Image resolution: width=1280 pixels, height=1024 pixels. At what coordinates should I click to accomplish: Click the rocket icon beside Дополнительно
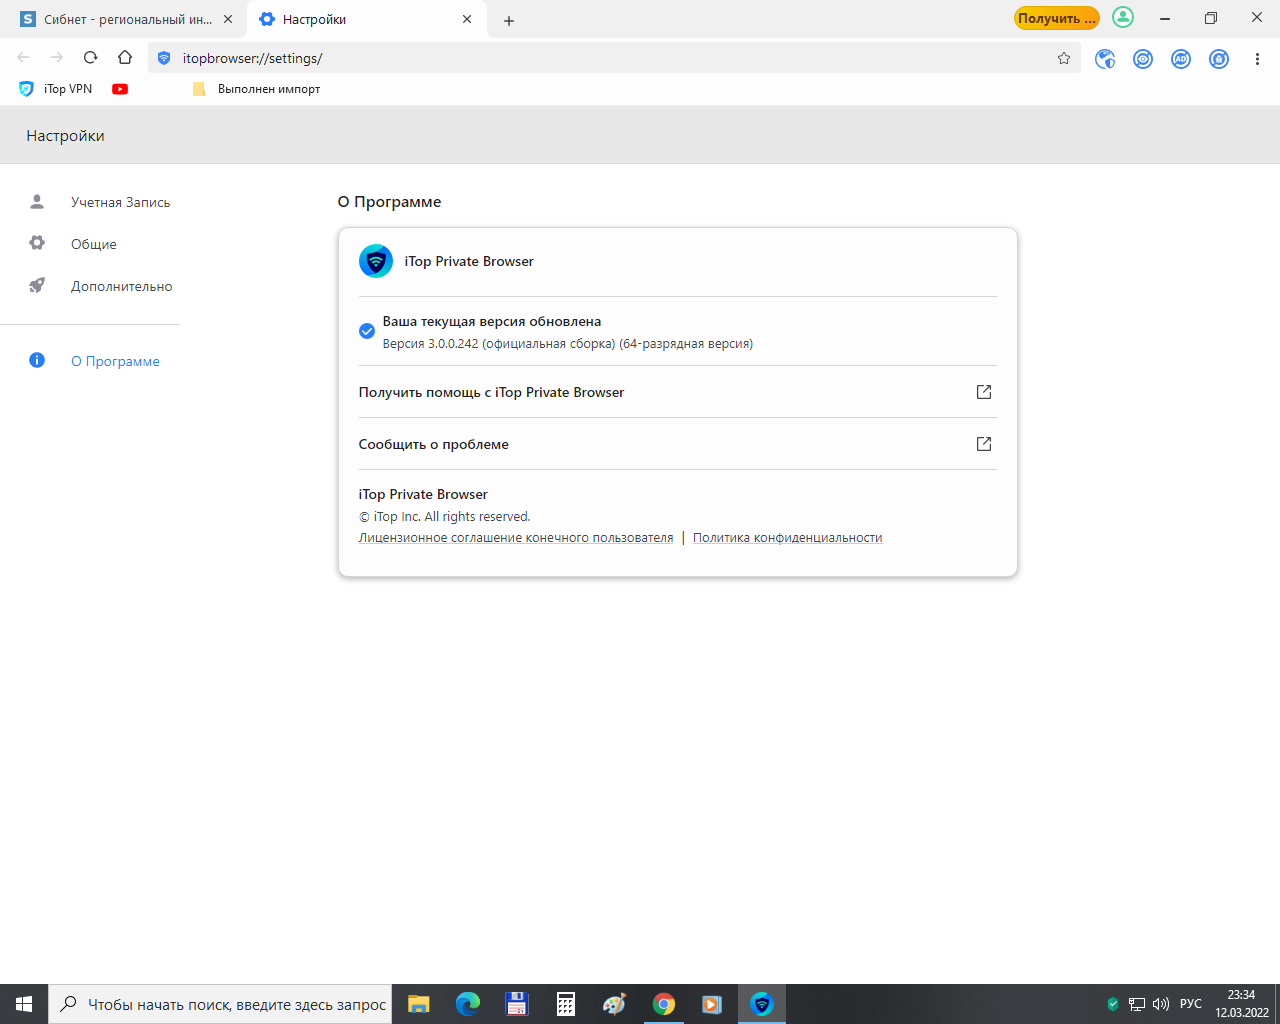coord(37,285)
